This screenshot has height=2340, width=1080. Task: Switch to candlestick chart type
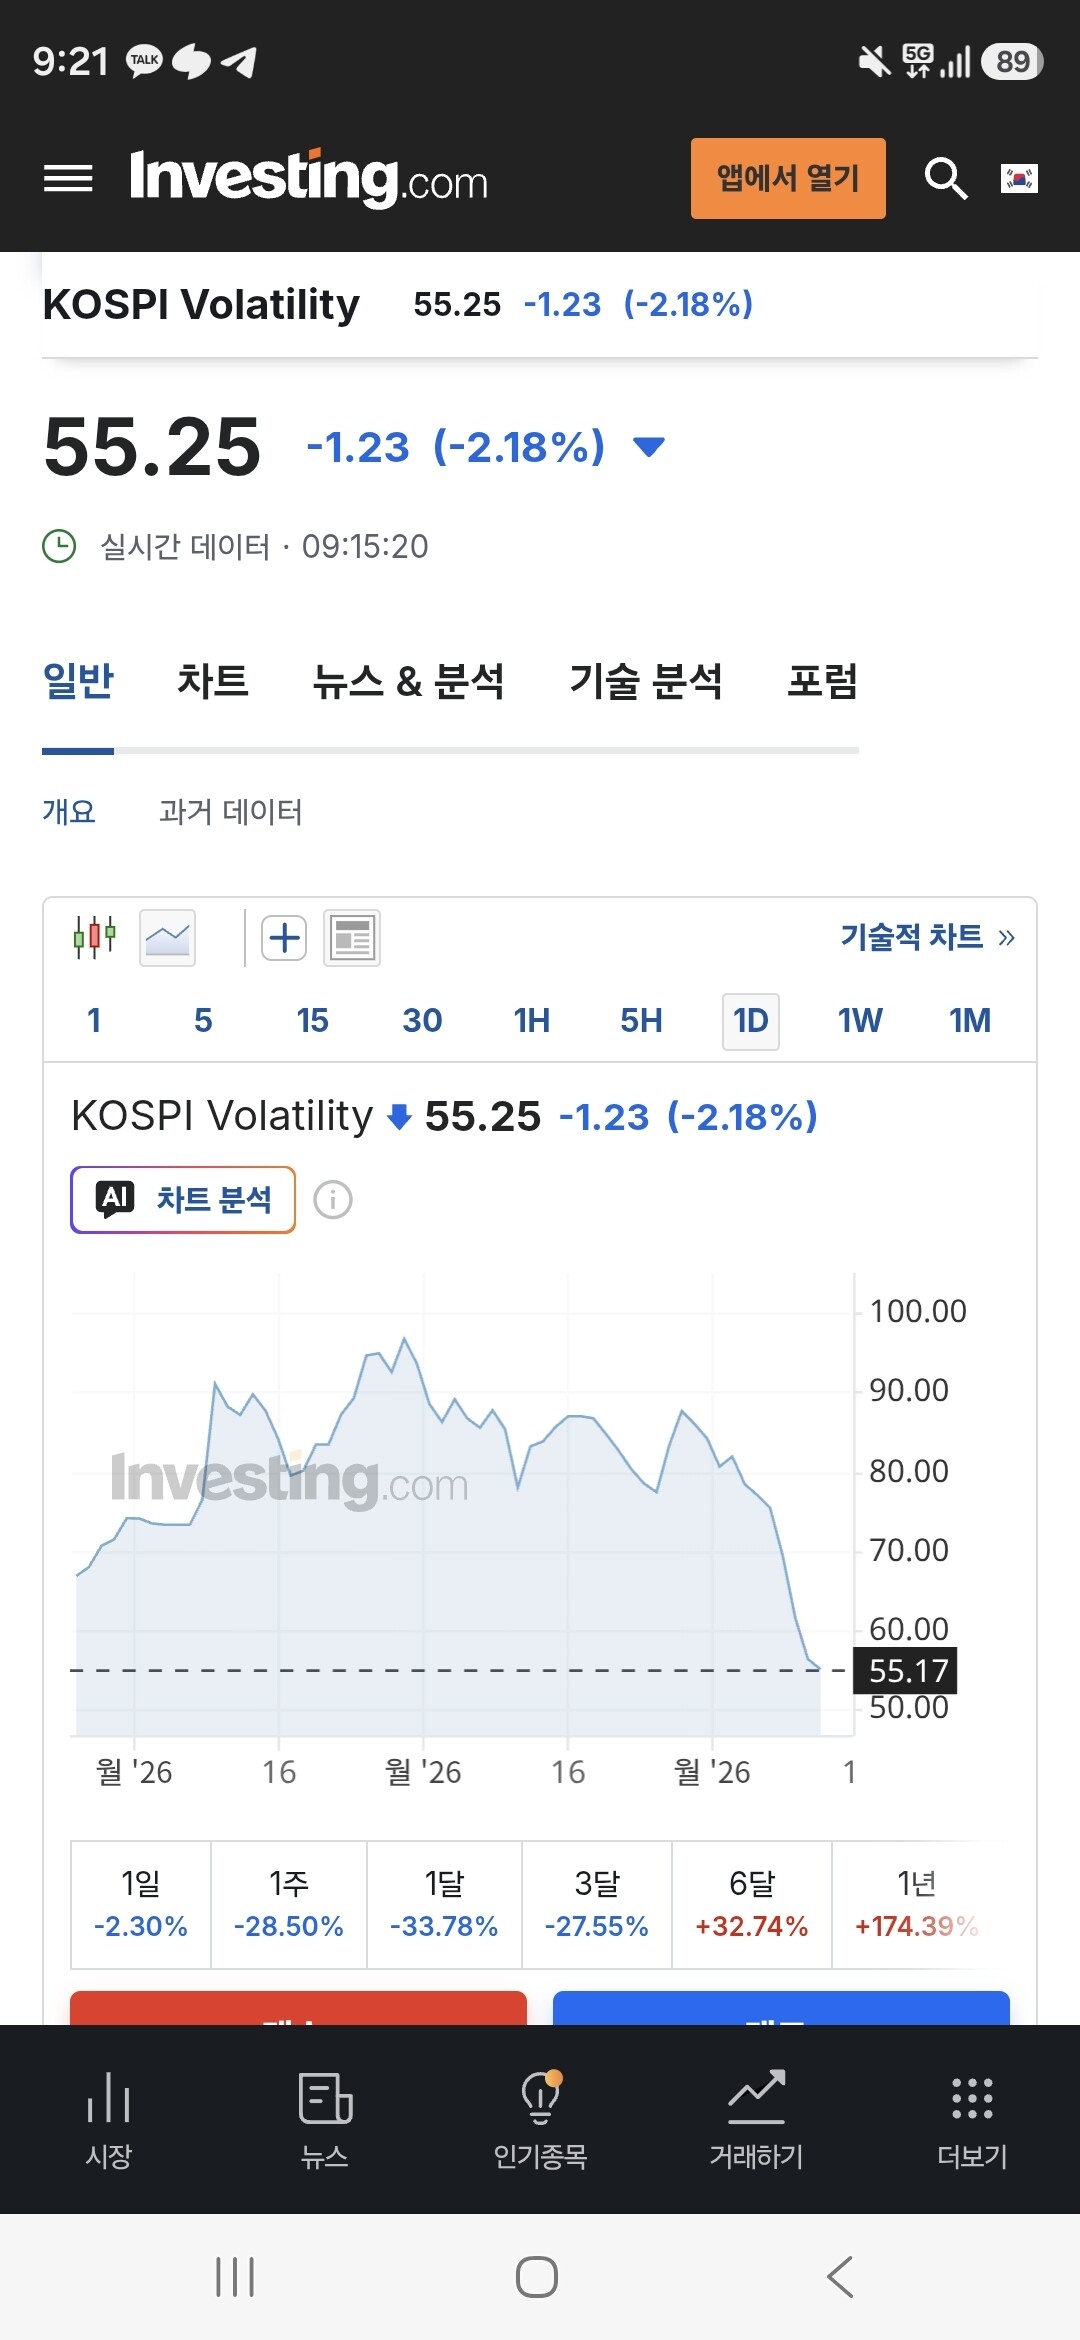coord(94,938)
